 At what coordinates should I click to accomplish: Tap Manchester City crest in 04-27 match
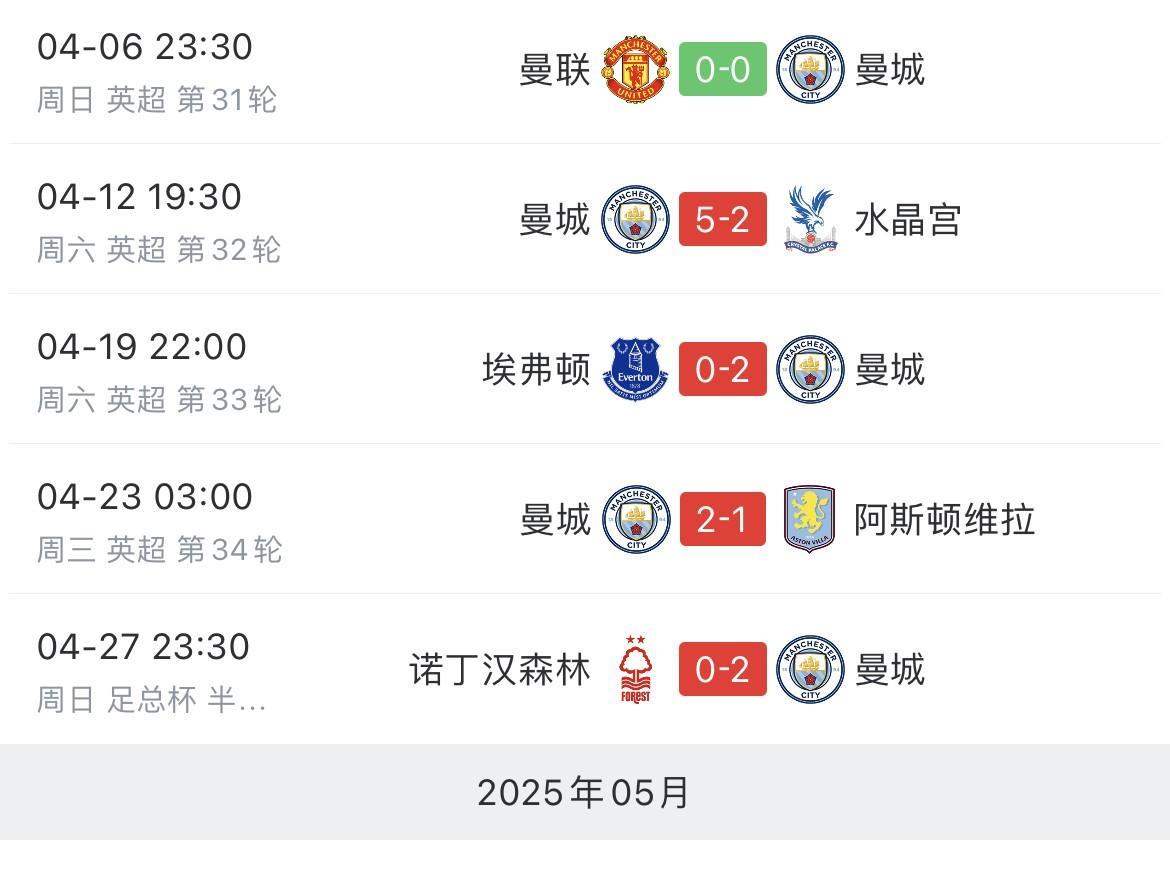(x=810, y=669)
